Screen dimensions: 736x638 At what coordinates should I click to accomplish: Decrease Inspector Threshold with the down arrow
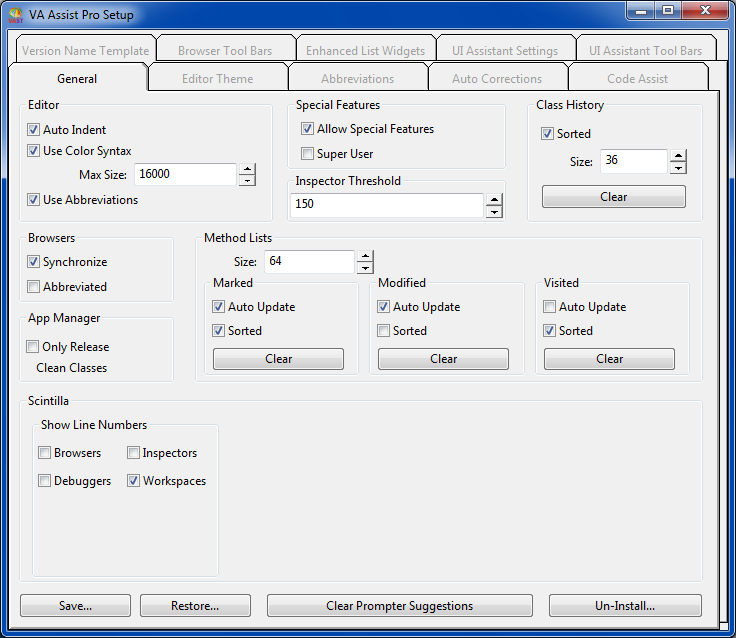pyautogui.click(x=494, y=211)
